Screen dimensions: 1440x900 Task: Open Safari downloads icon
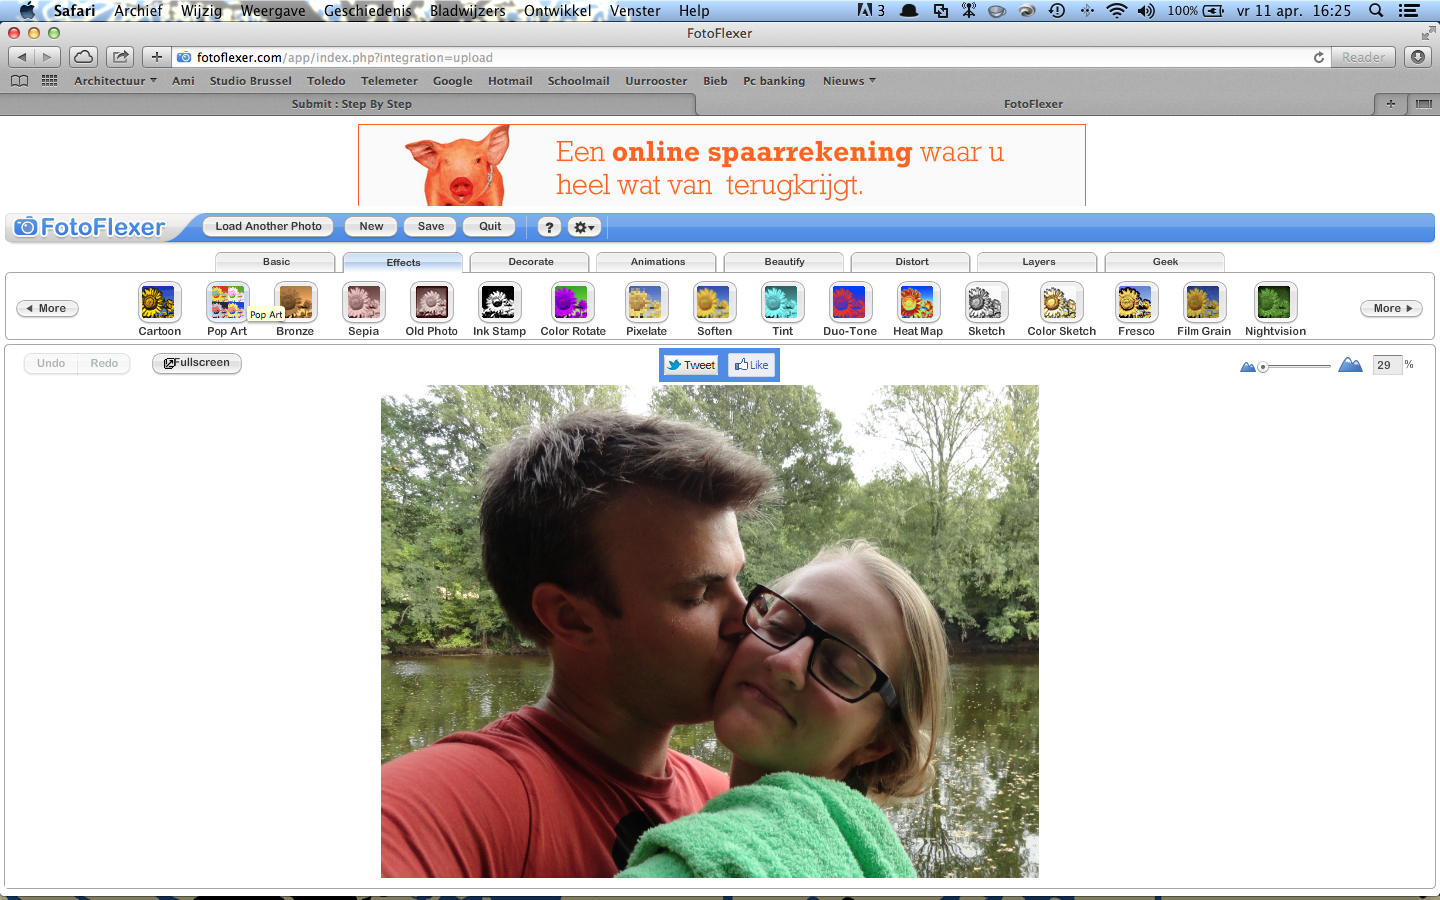click(1418, 57)
